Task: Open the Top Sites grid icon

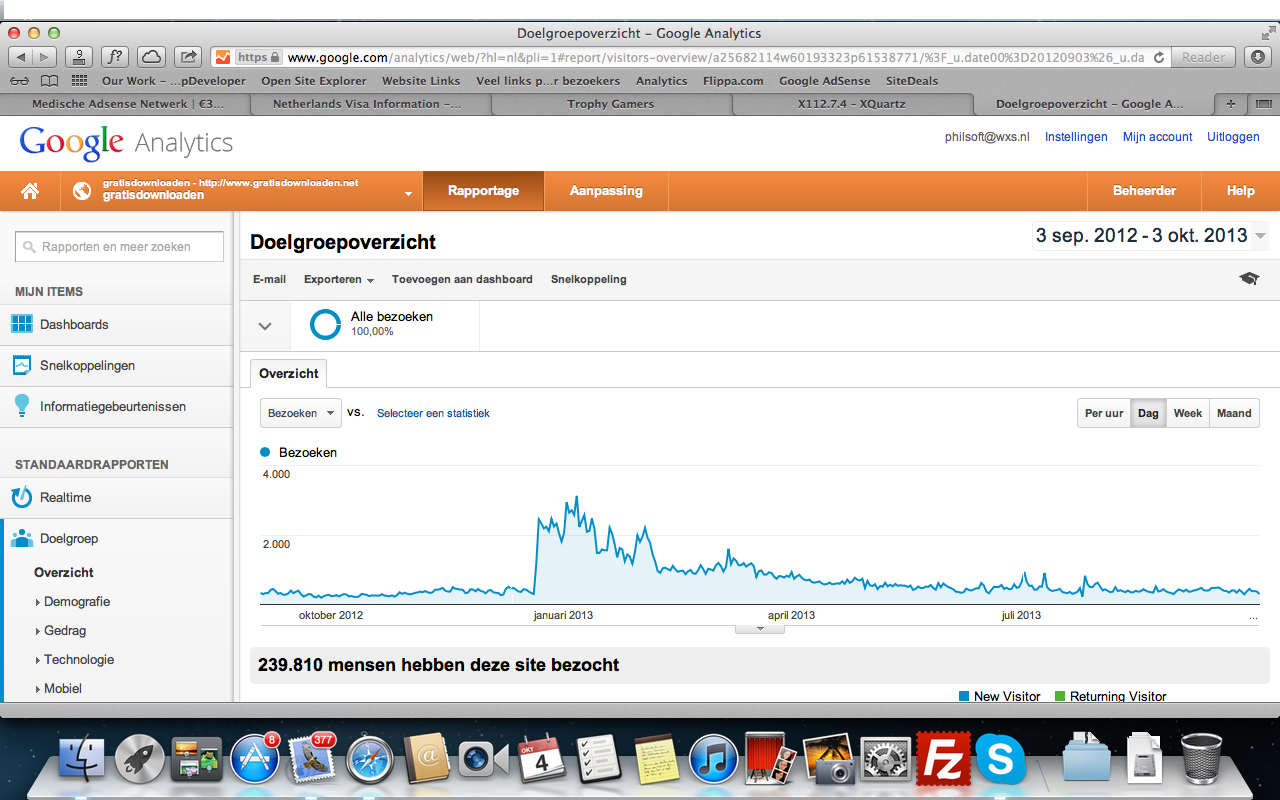Action: (x=79, y=81)
